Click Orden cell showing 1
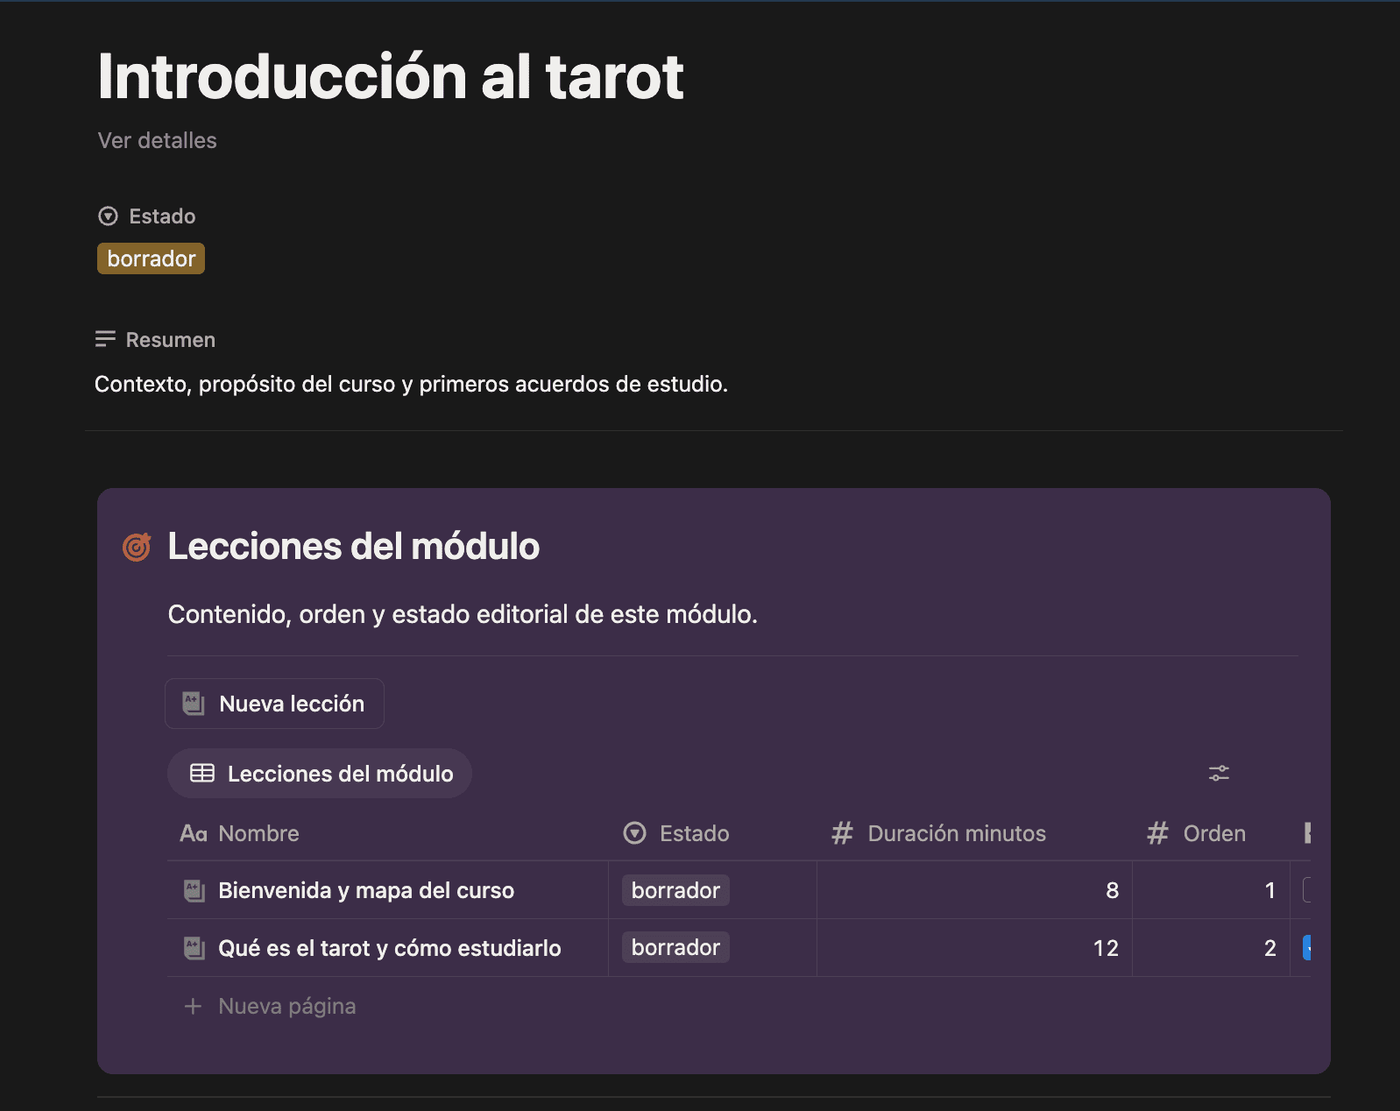1400x1111 pixels. coord(1210,890)
